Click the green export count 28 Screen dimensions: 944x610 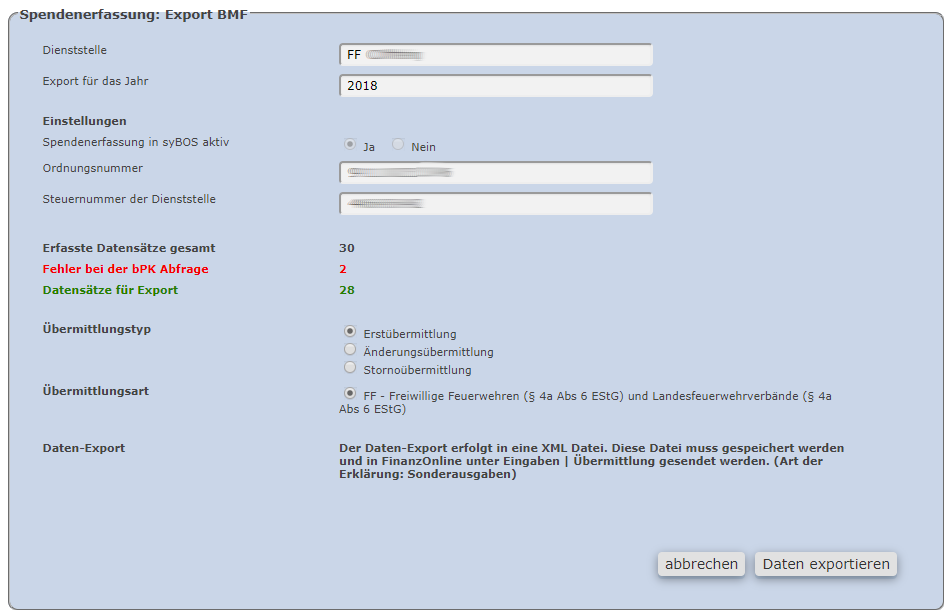click(x=347, y=290)
